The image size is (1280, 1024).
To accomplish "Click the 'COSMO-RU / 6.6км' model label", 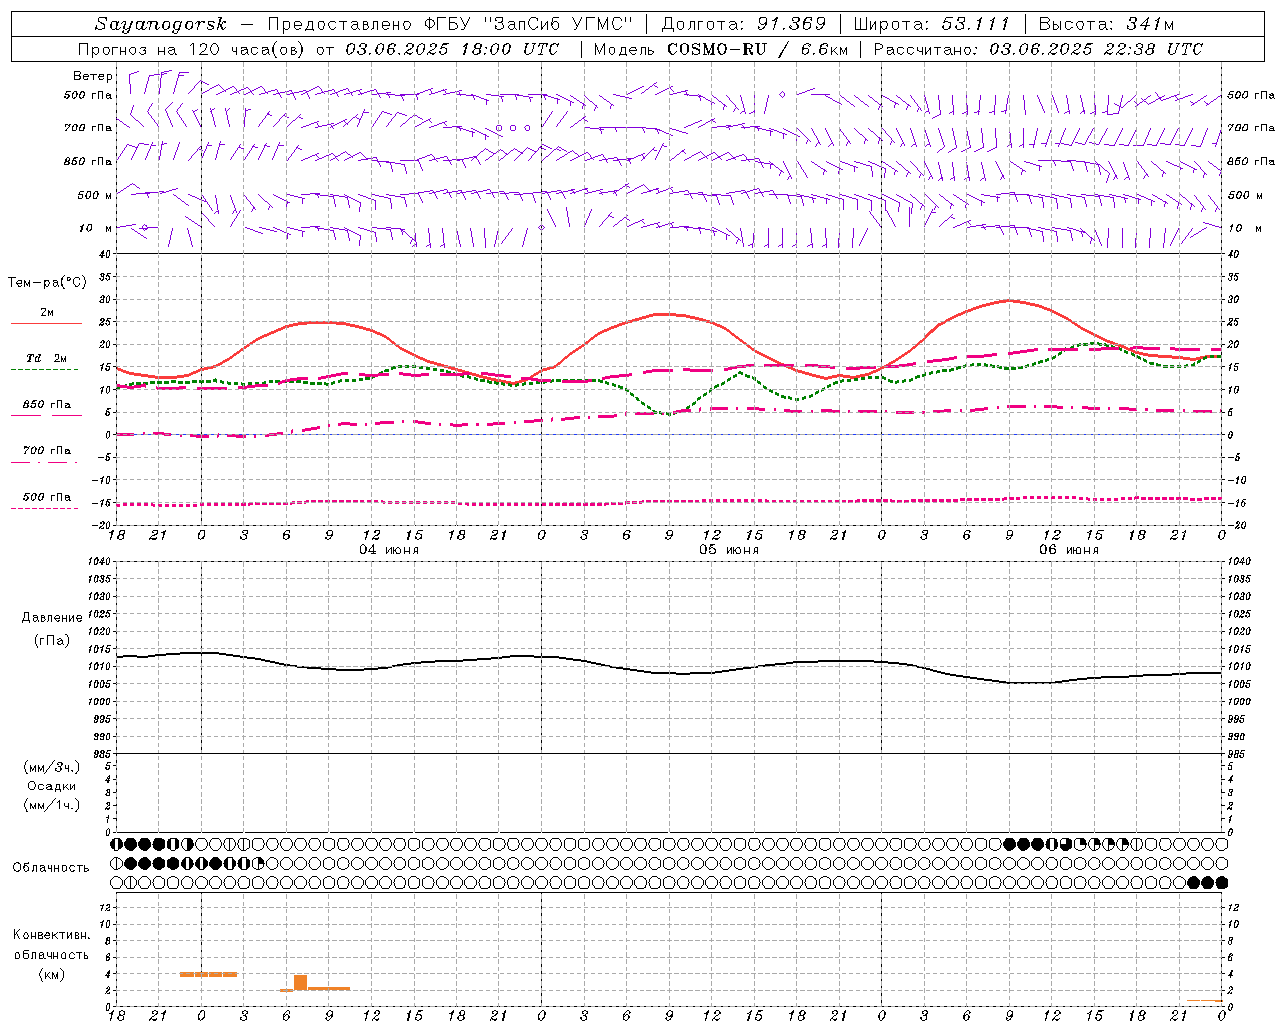I will pyautogui.click(x=757, y=49).
